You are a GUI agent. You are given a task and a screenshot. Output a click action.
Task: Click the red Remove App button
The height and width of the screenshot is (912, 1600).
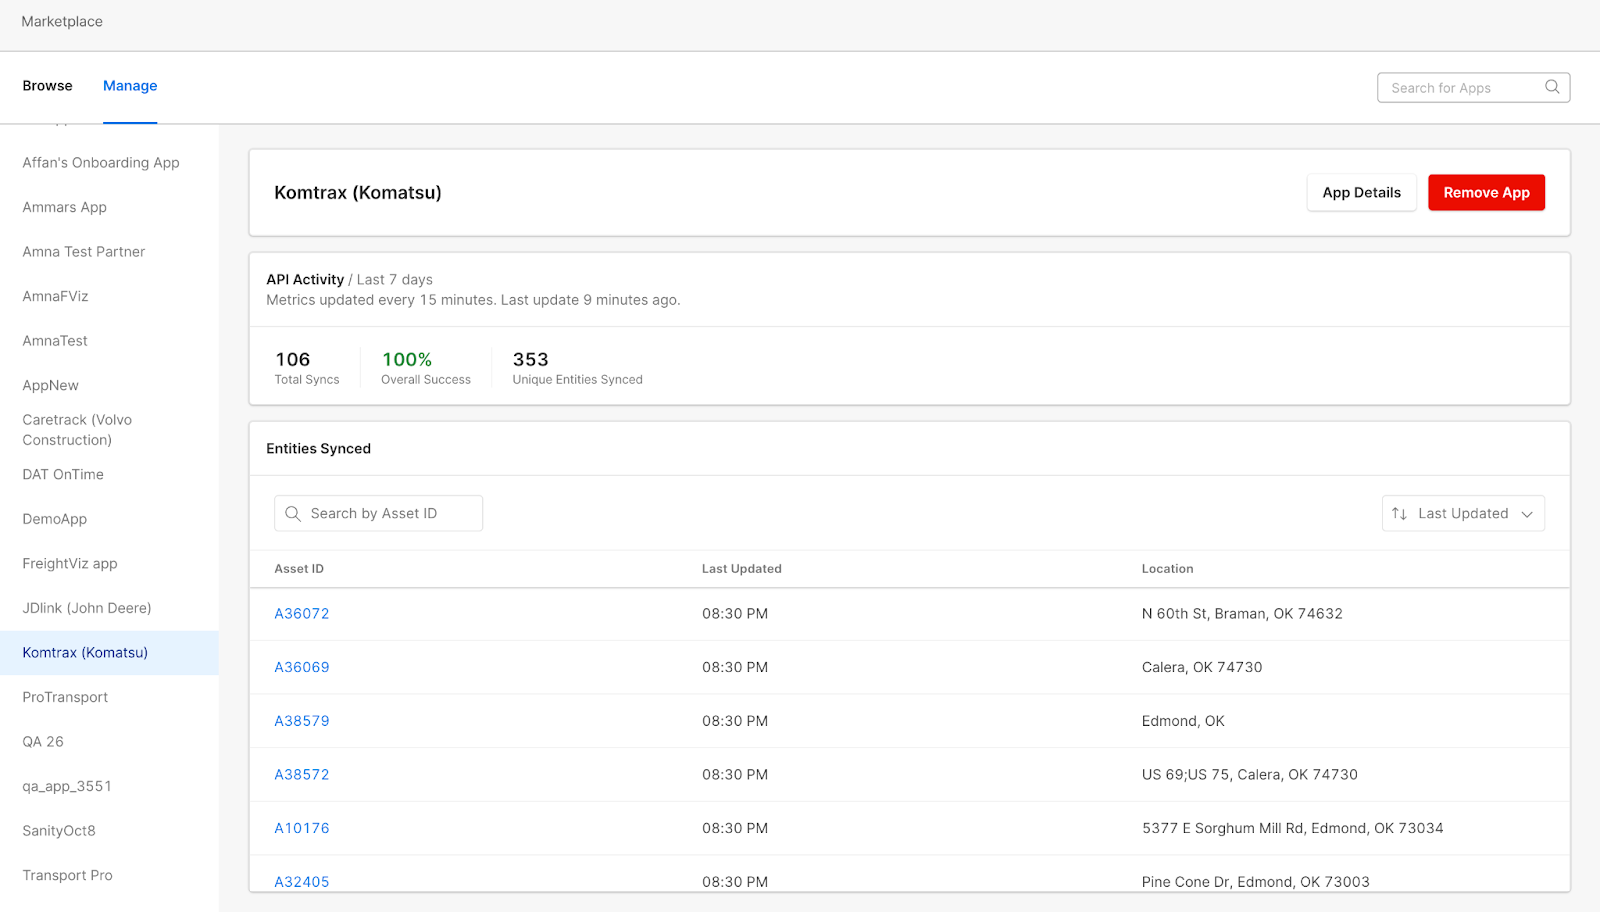click(x=1486, y=193)
